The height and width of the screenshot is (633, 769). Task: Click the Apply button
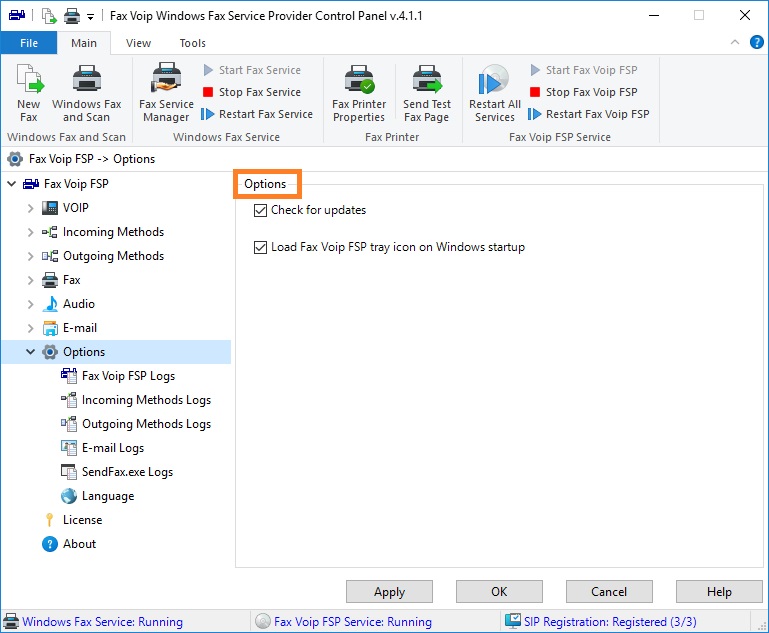click(x=389, y=592)
